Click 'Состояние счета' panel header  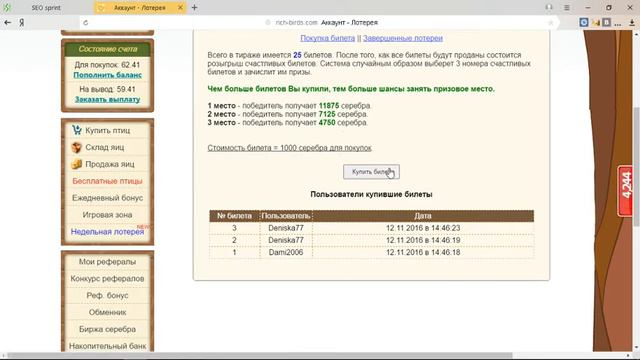tap(108, 49)
